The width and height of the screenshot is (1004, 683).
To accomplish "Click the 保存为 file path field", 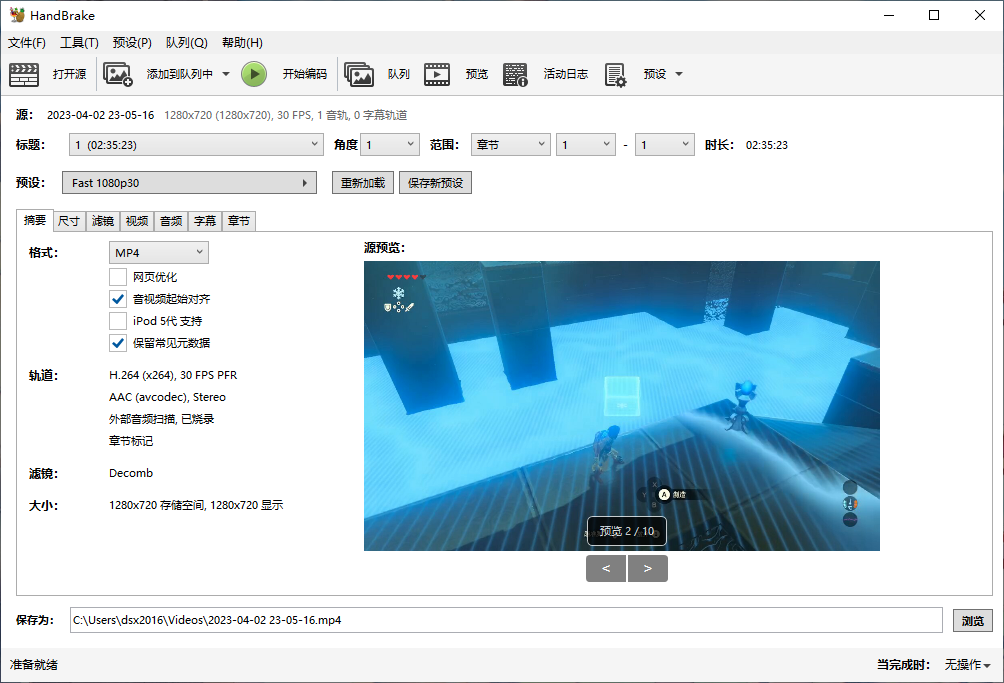I will pyautogui.click(x=506, y=620).
